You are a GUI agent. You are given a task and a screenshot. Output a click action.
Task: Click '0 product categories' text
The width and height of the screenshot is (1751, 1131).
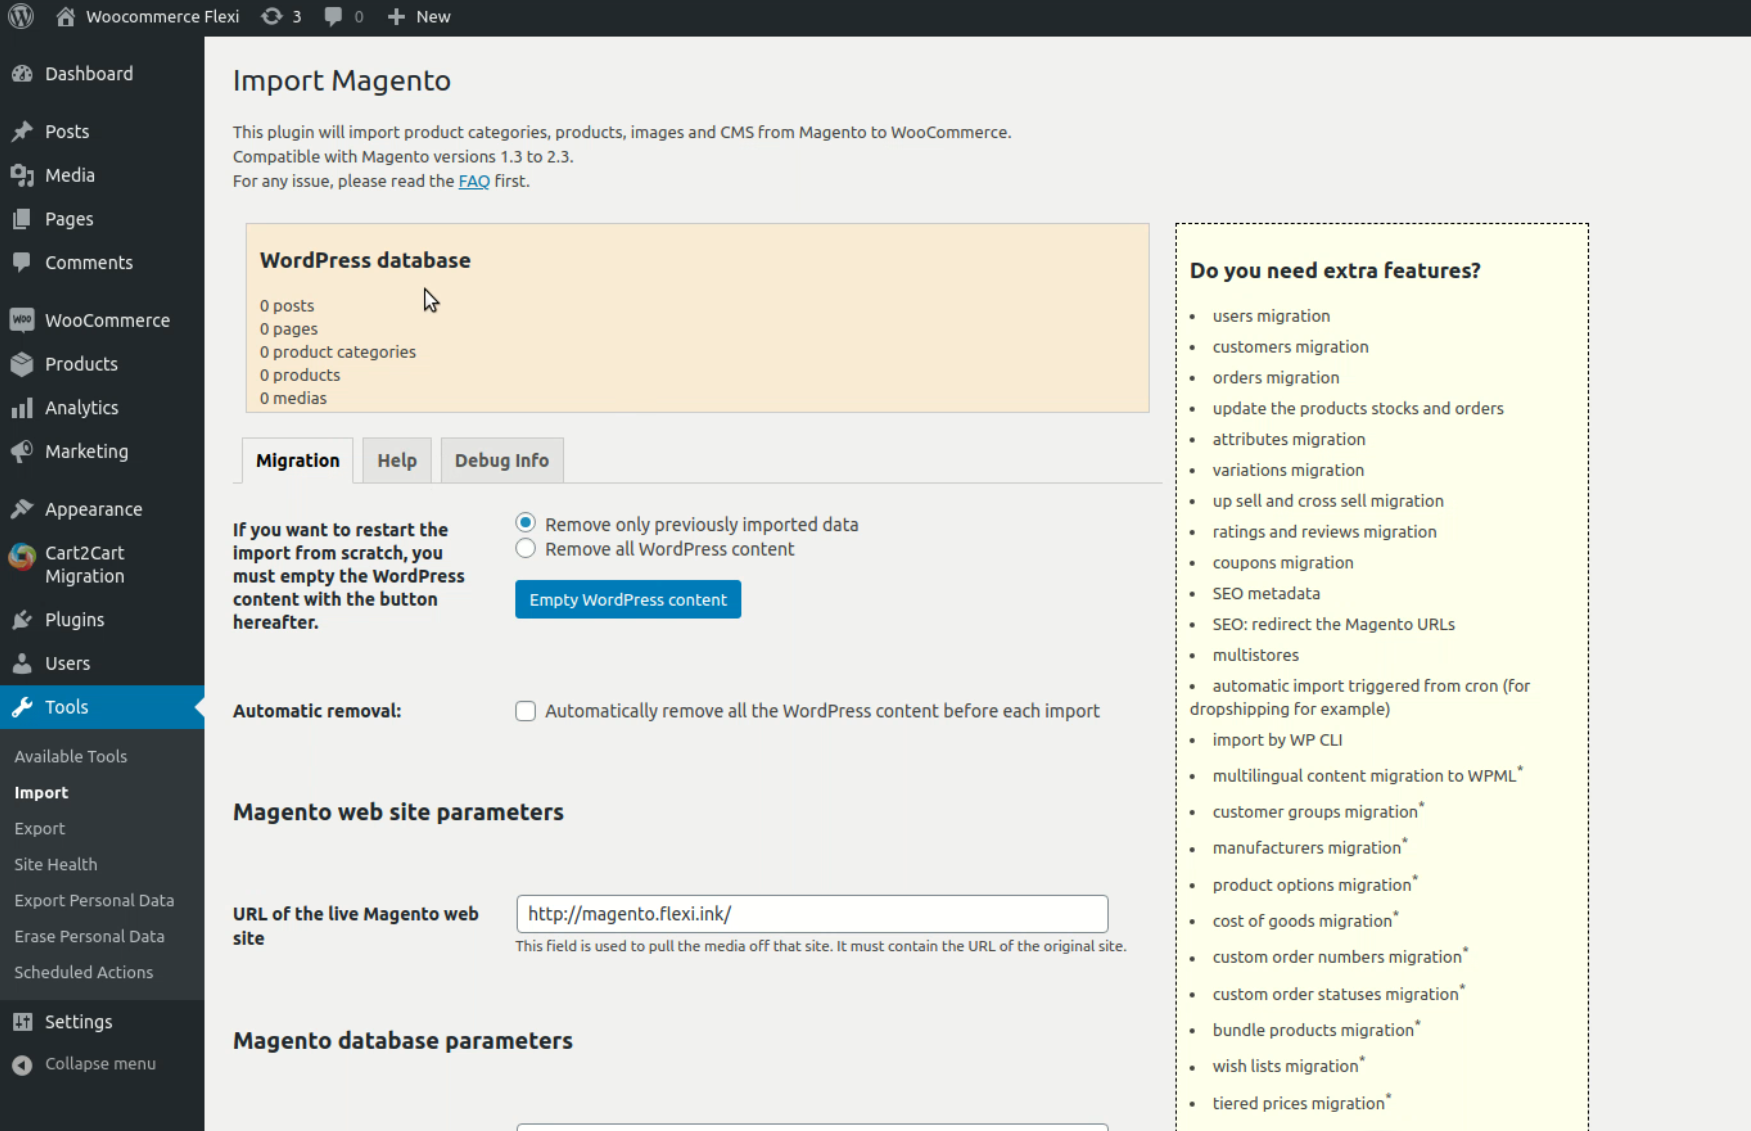pos(338,352)
